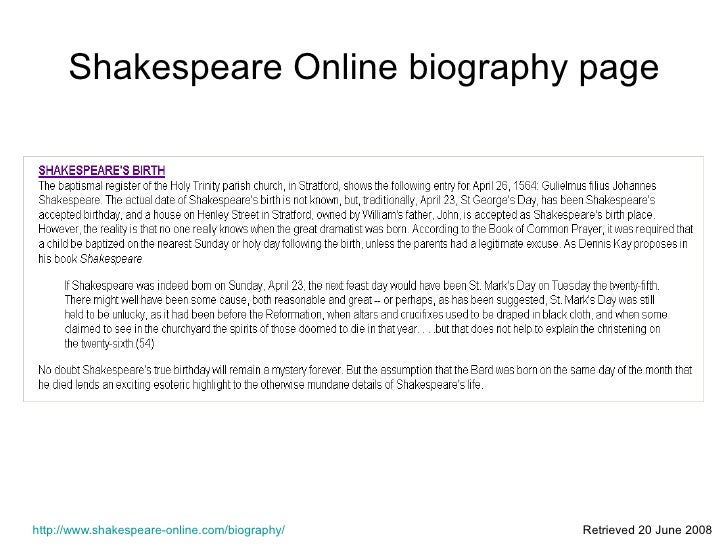Click the line ending 'the twenty-sixth.(54)'

pos(110,344)
